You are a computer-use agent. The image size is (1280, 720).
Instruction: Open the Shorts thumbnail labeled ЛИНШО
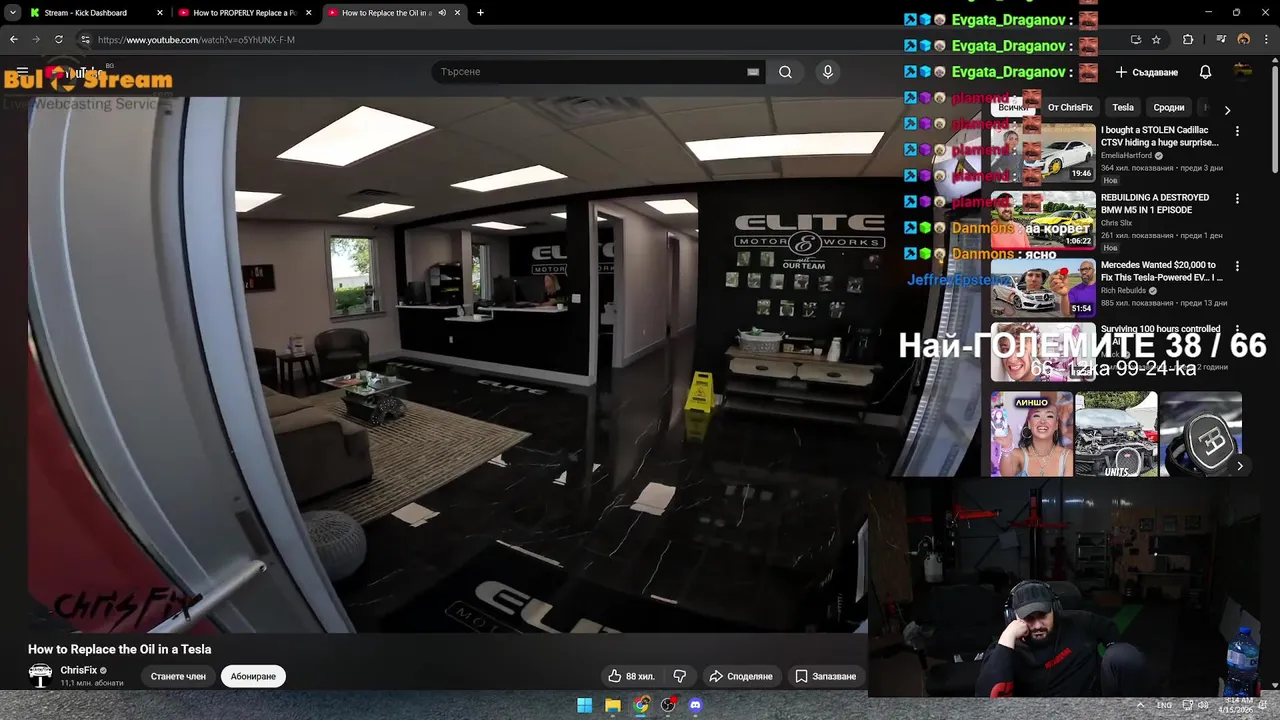(1031, 434)
